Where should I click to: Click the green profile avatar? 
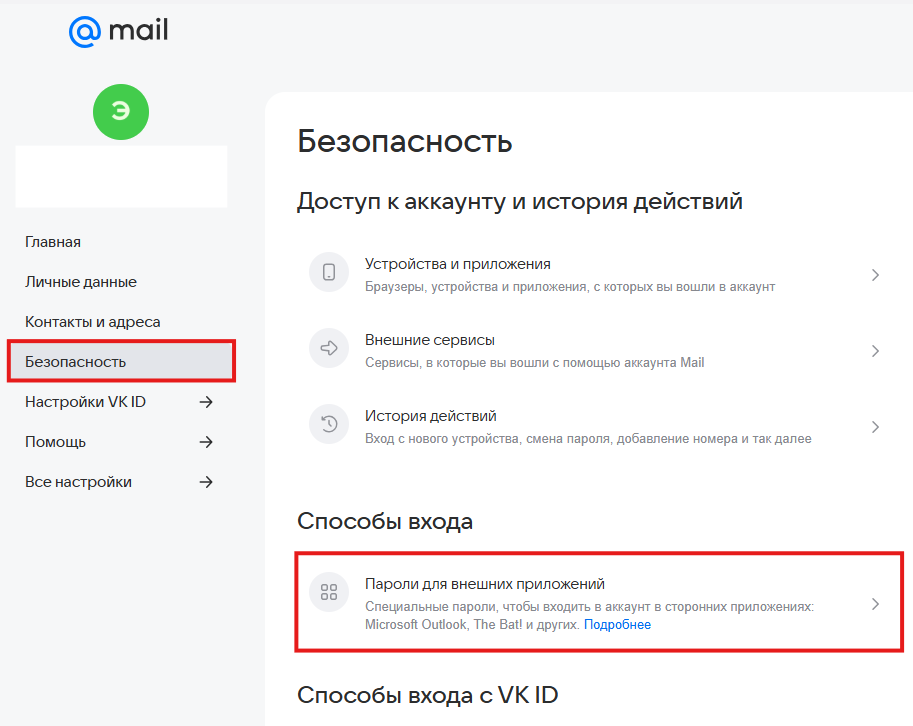point(121,112)
